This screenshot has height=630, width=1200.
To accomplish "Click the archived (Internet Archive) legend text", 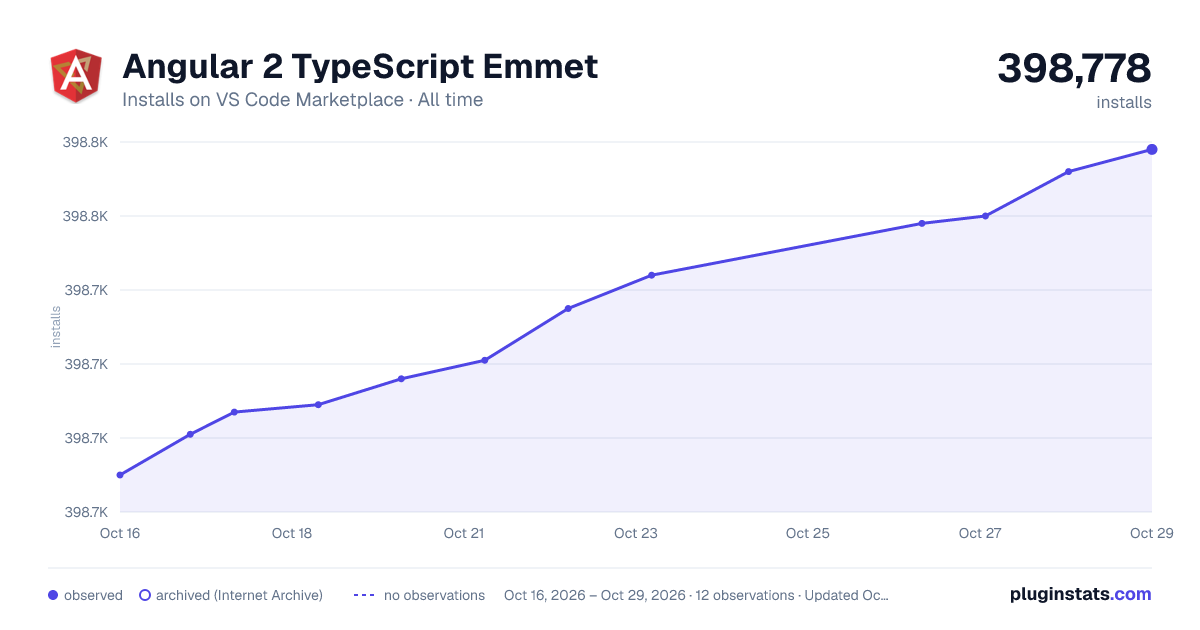I will [x=239, y=595].
